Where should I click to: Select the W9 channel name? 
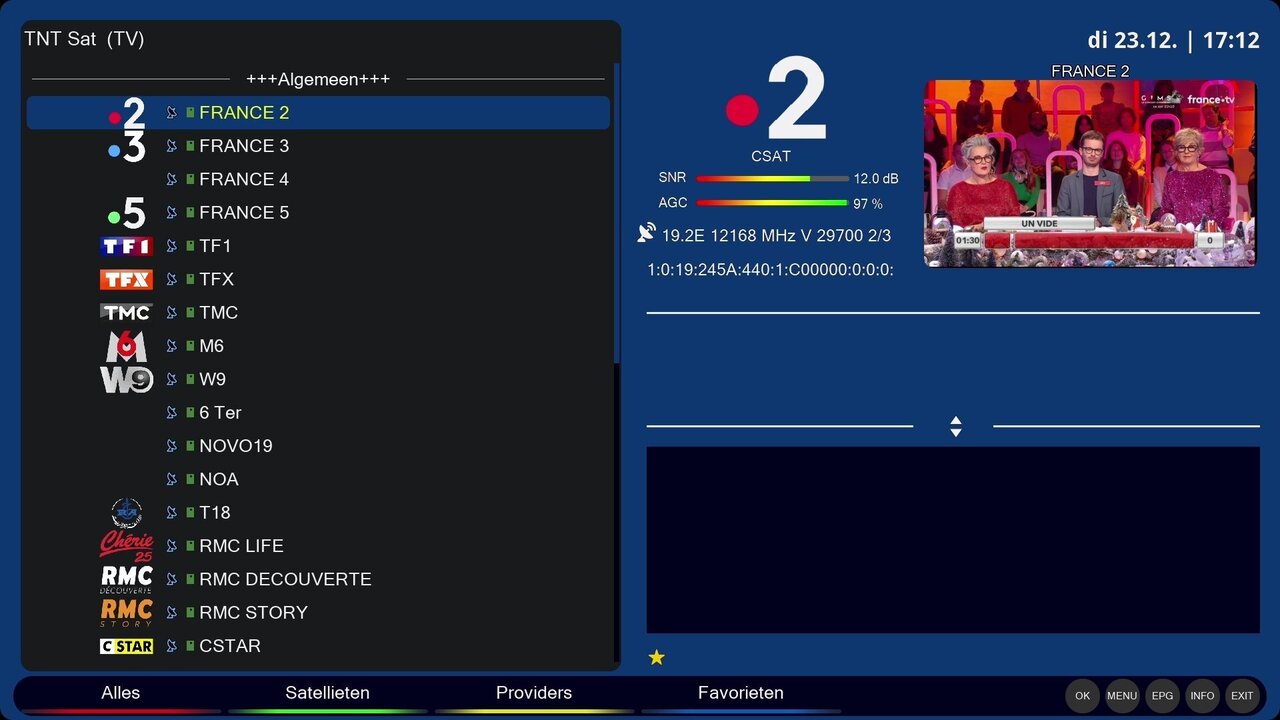212,379
